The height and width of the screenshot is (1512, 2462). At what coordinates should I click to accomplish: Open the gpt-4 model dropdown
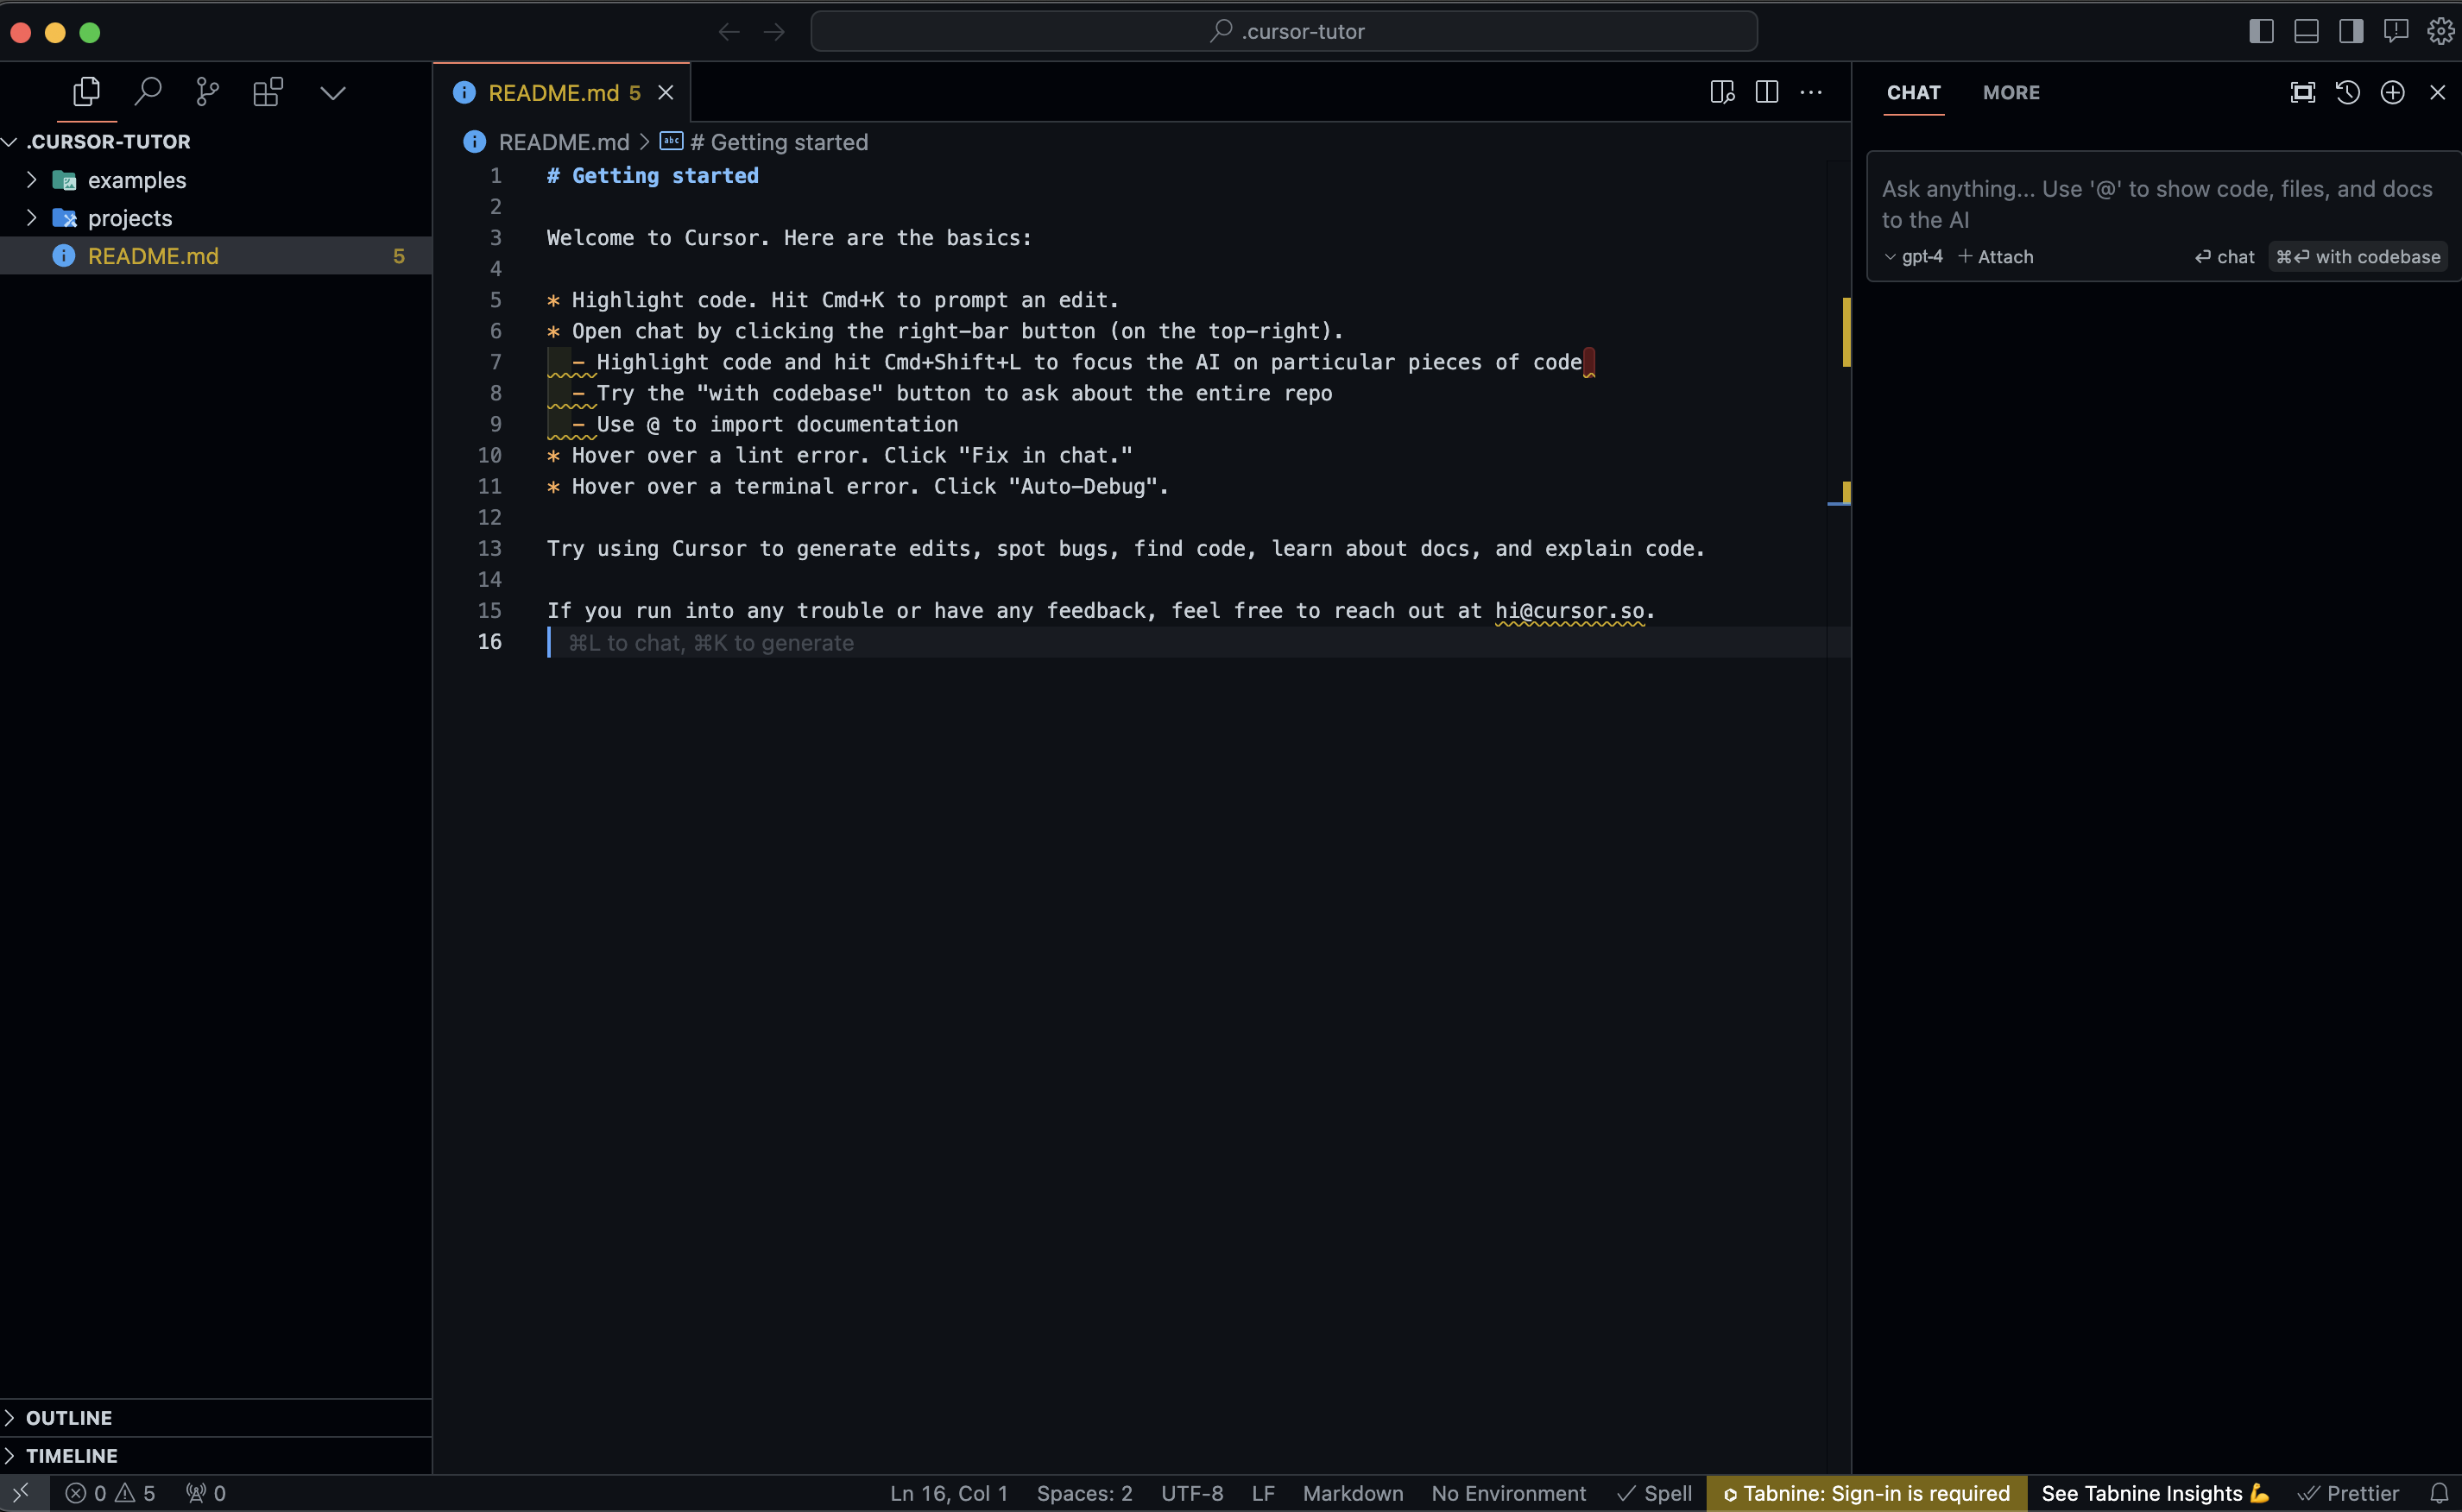[x=1913, y=257]
